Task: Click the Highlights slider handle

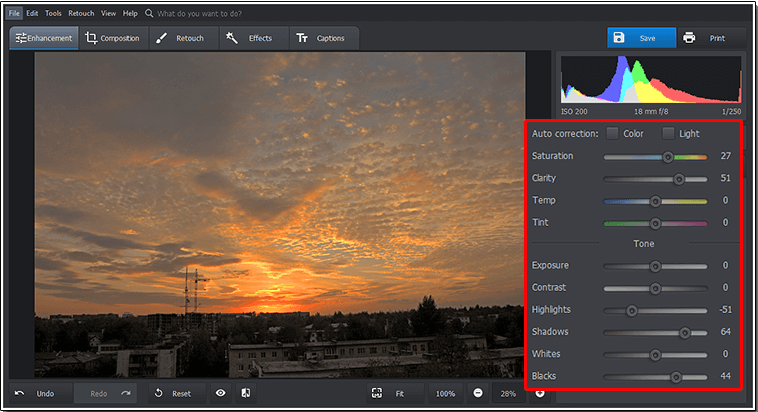Action: pyautogui.click(x=631, y=310)
